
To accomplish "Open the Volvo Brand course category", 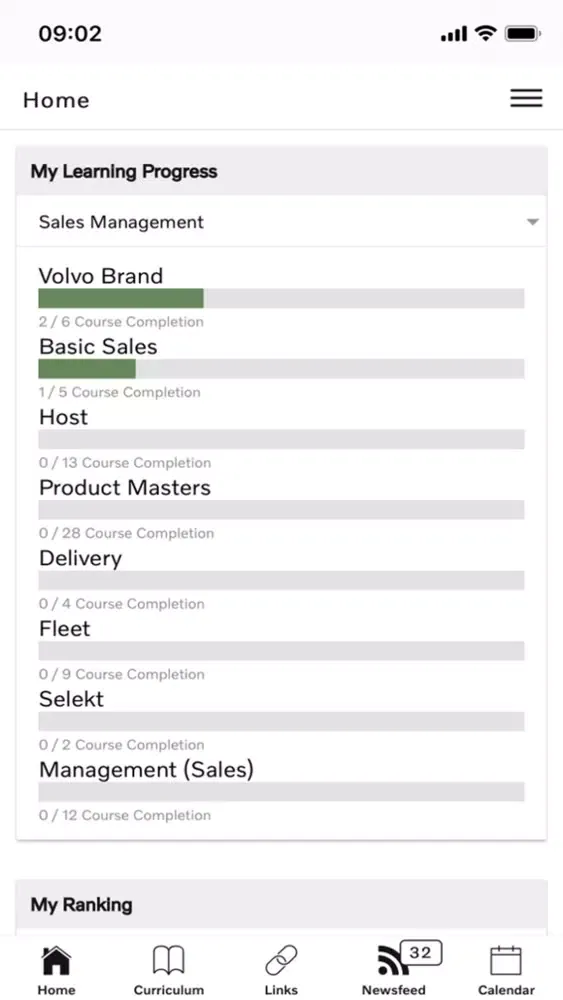I will 101,276.
